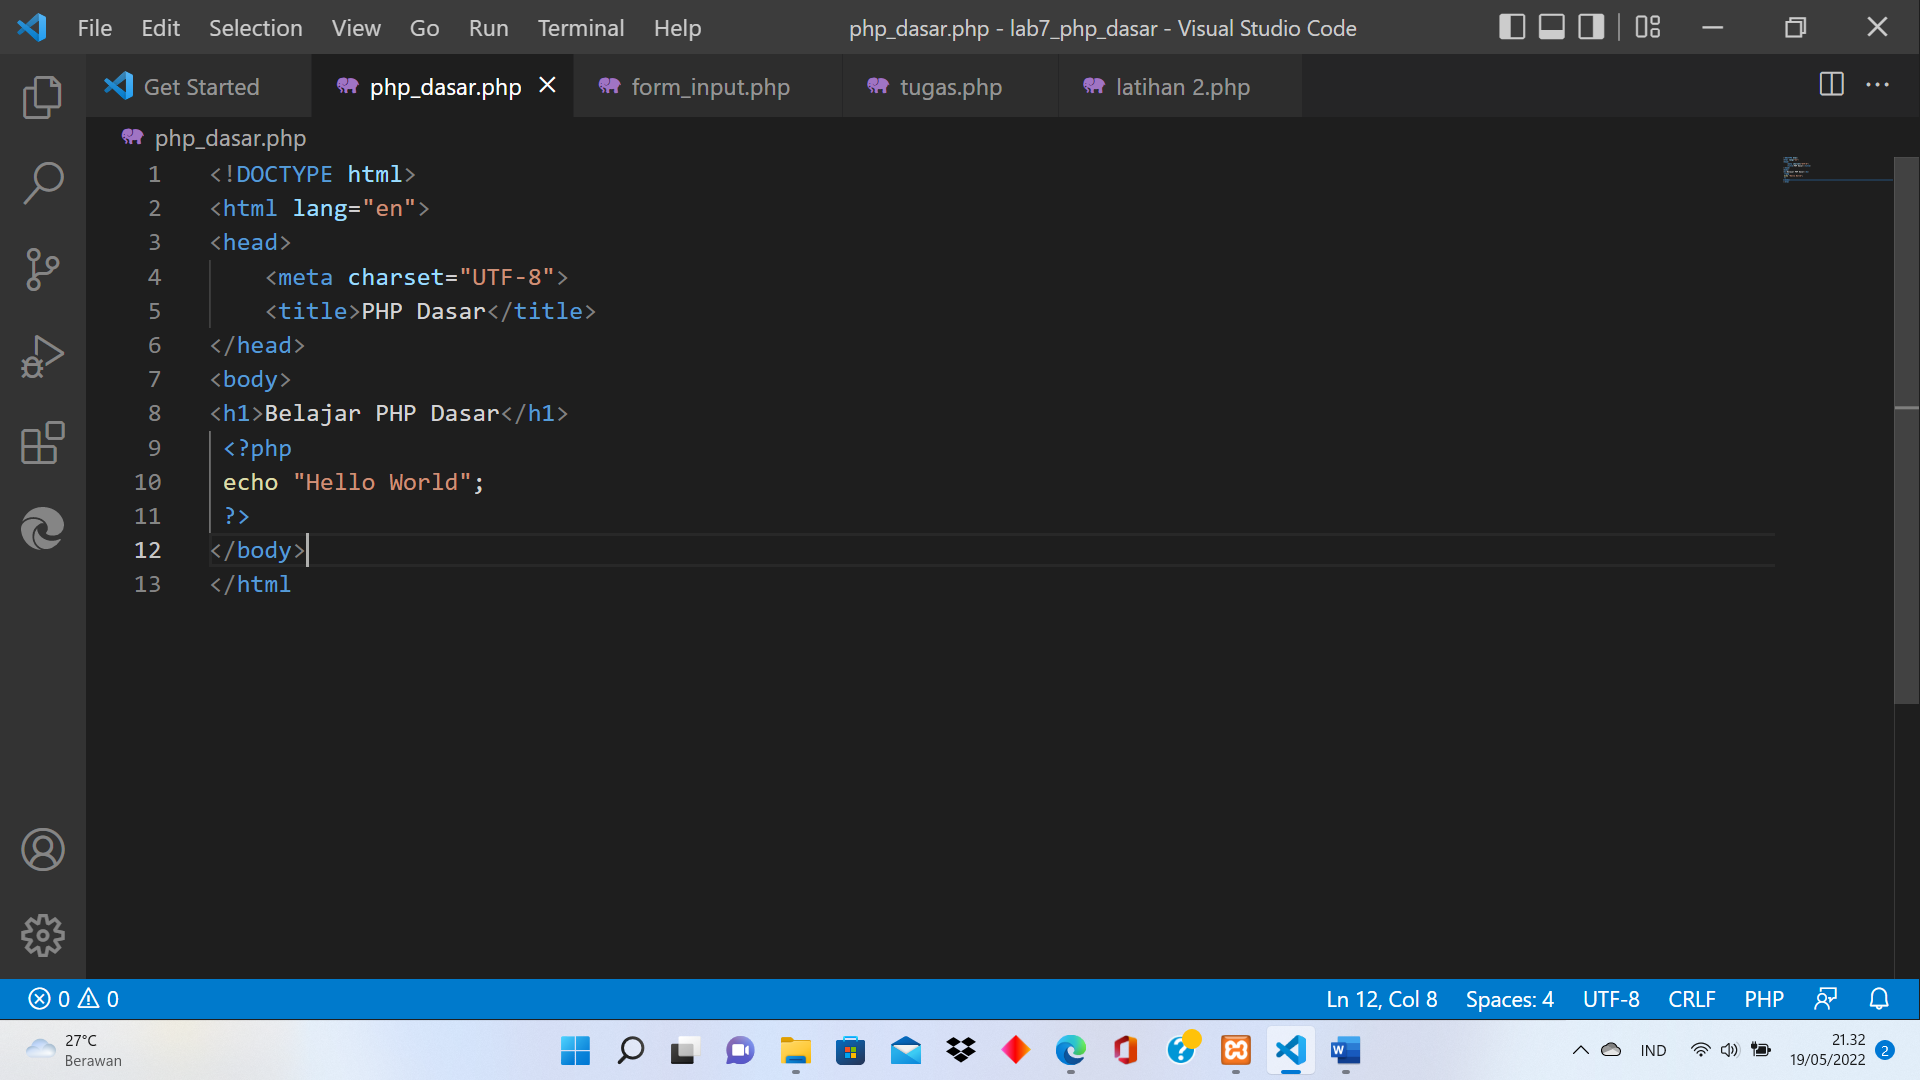This screenshot has width=1920, height=1080.
Task: Go to line via Ln 12, Col 8
Action: click(x=1381, y=999)
